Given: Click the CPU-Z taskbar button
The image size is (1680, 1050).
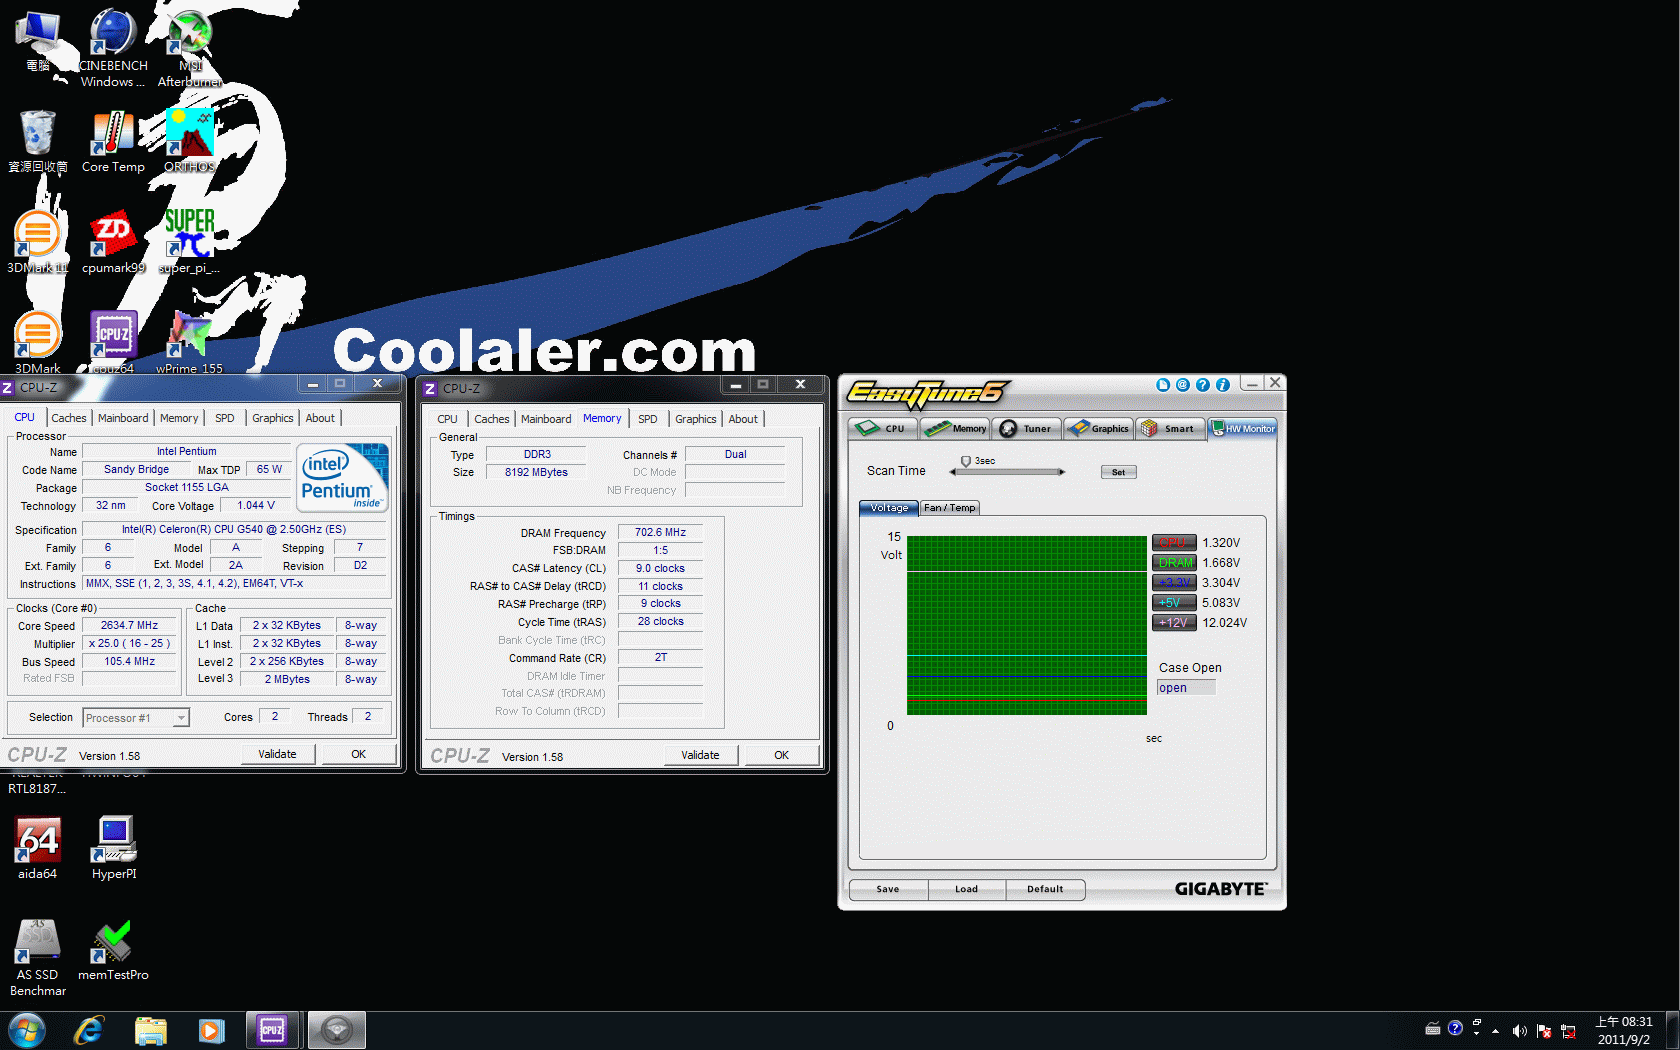Looking at the screenshot, I should [273, 1030].
